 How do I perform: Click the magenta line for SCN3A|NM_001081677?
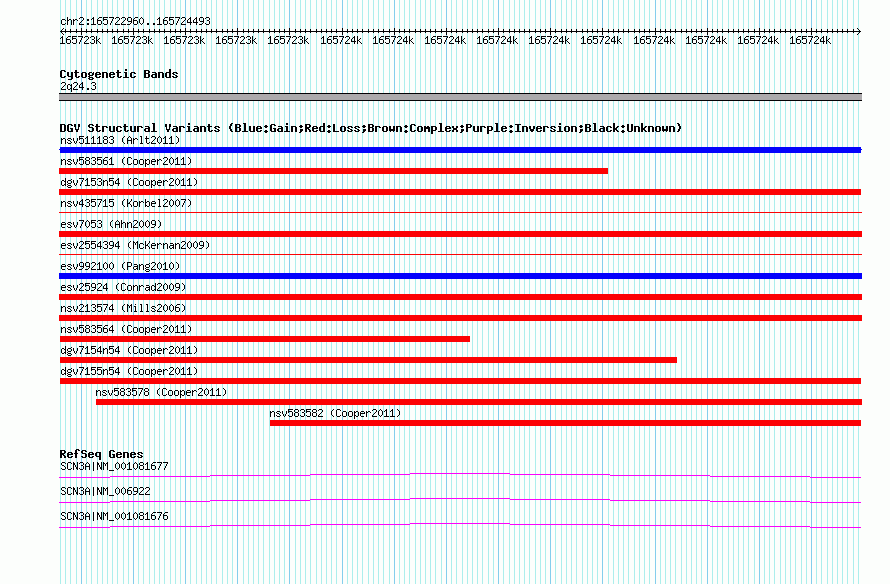[x=460, y=476]
